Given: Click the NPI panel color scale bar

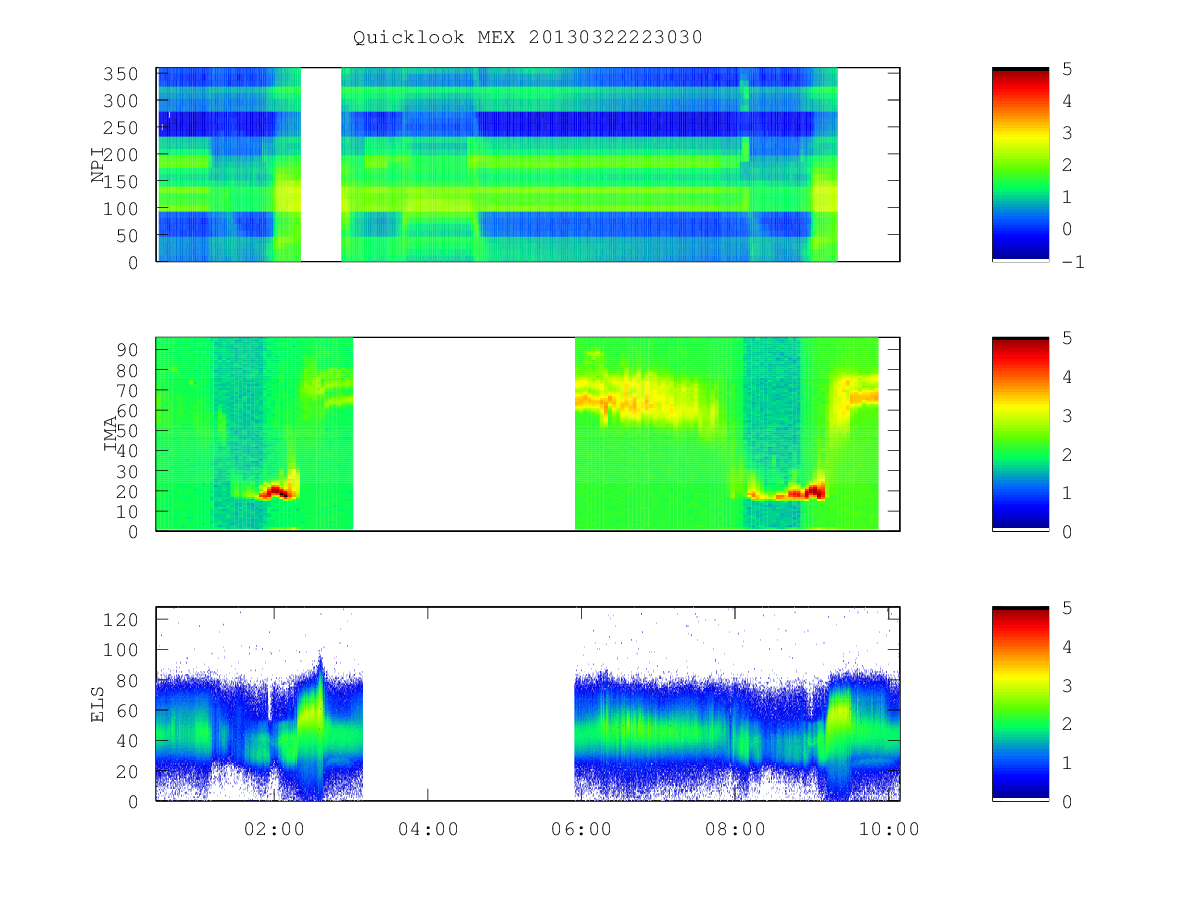Looking at the screenshot, I should point(1020,164).
